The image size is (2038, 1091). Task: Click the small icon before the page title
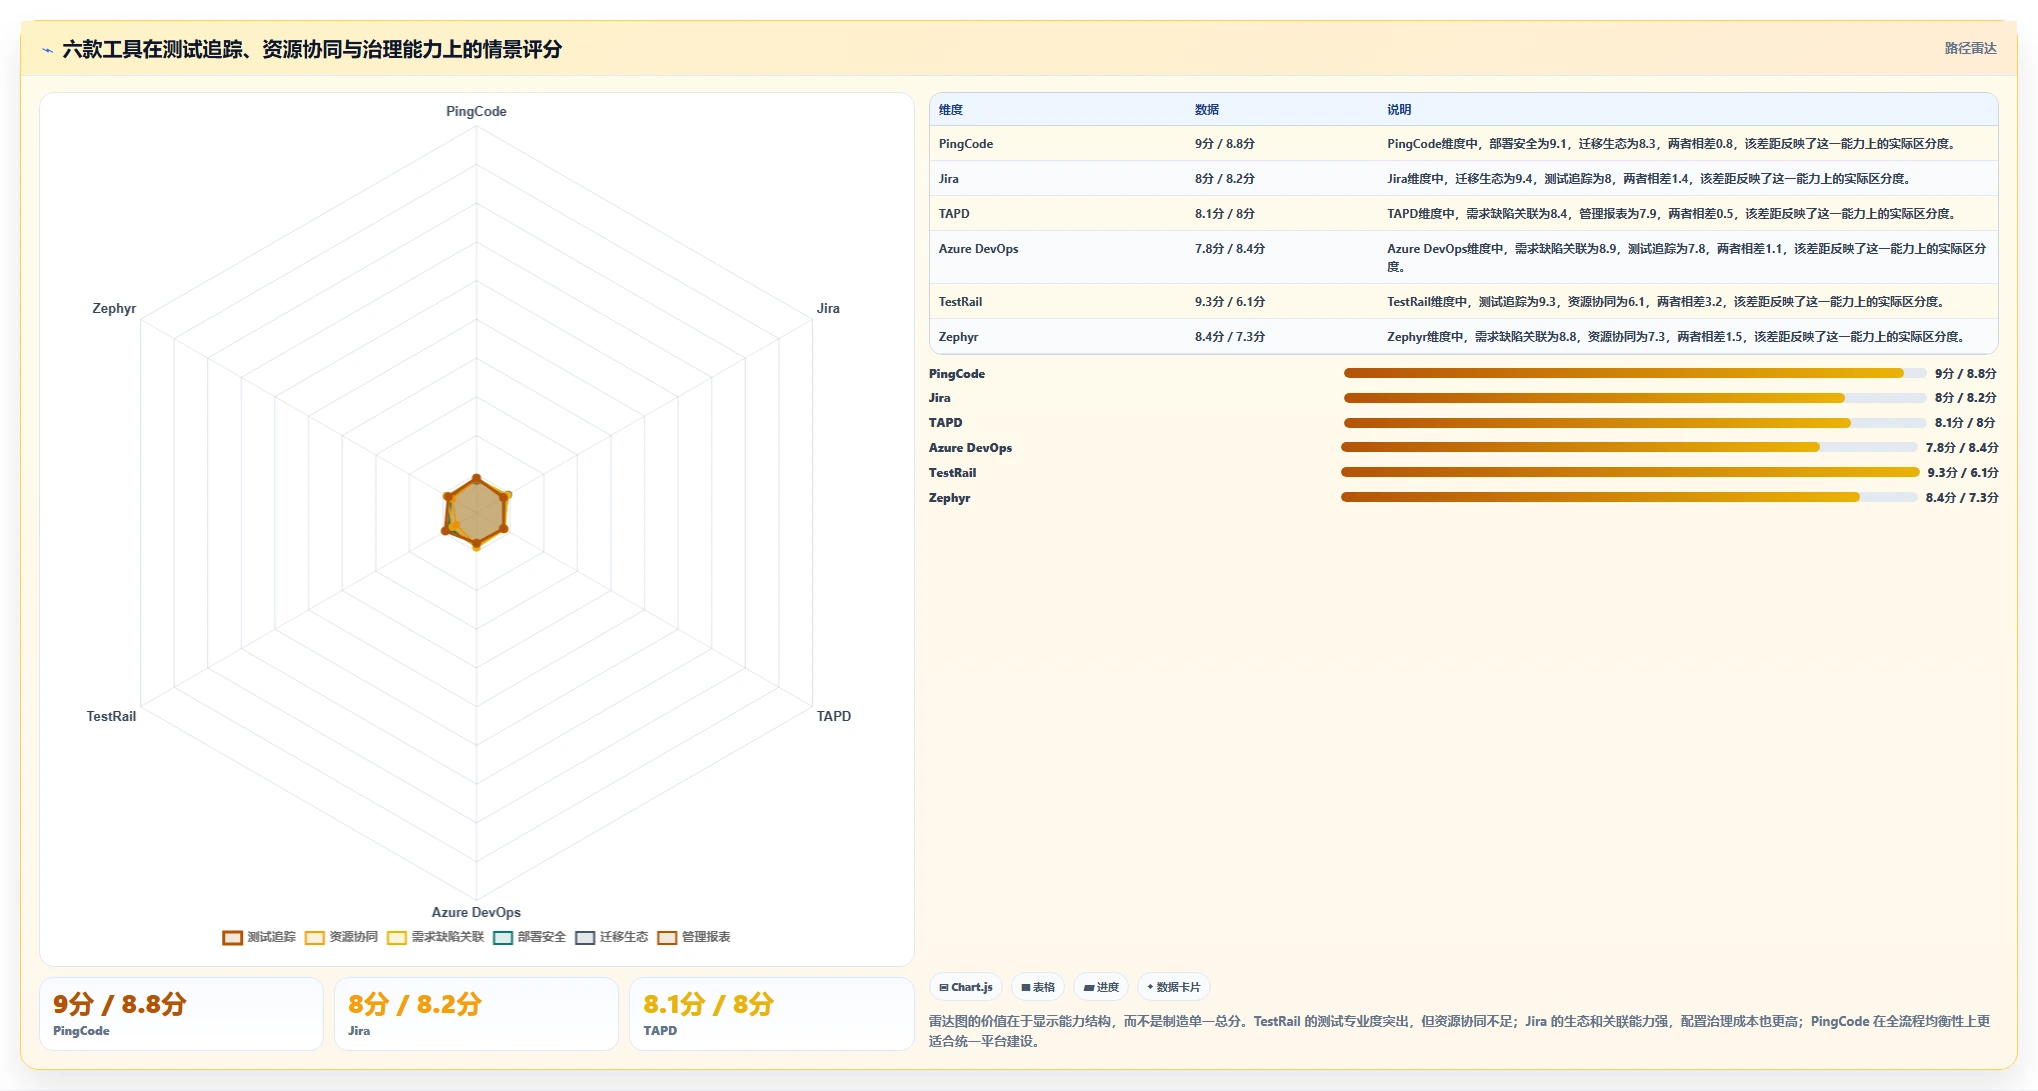coord(47,50)
